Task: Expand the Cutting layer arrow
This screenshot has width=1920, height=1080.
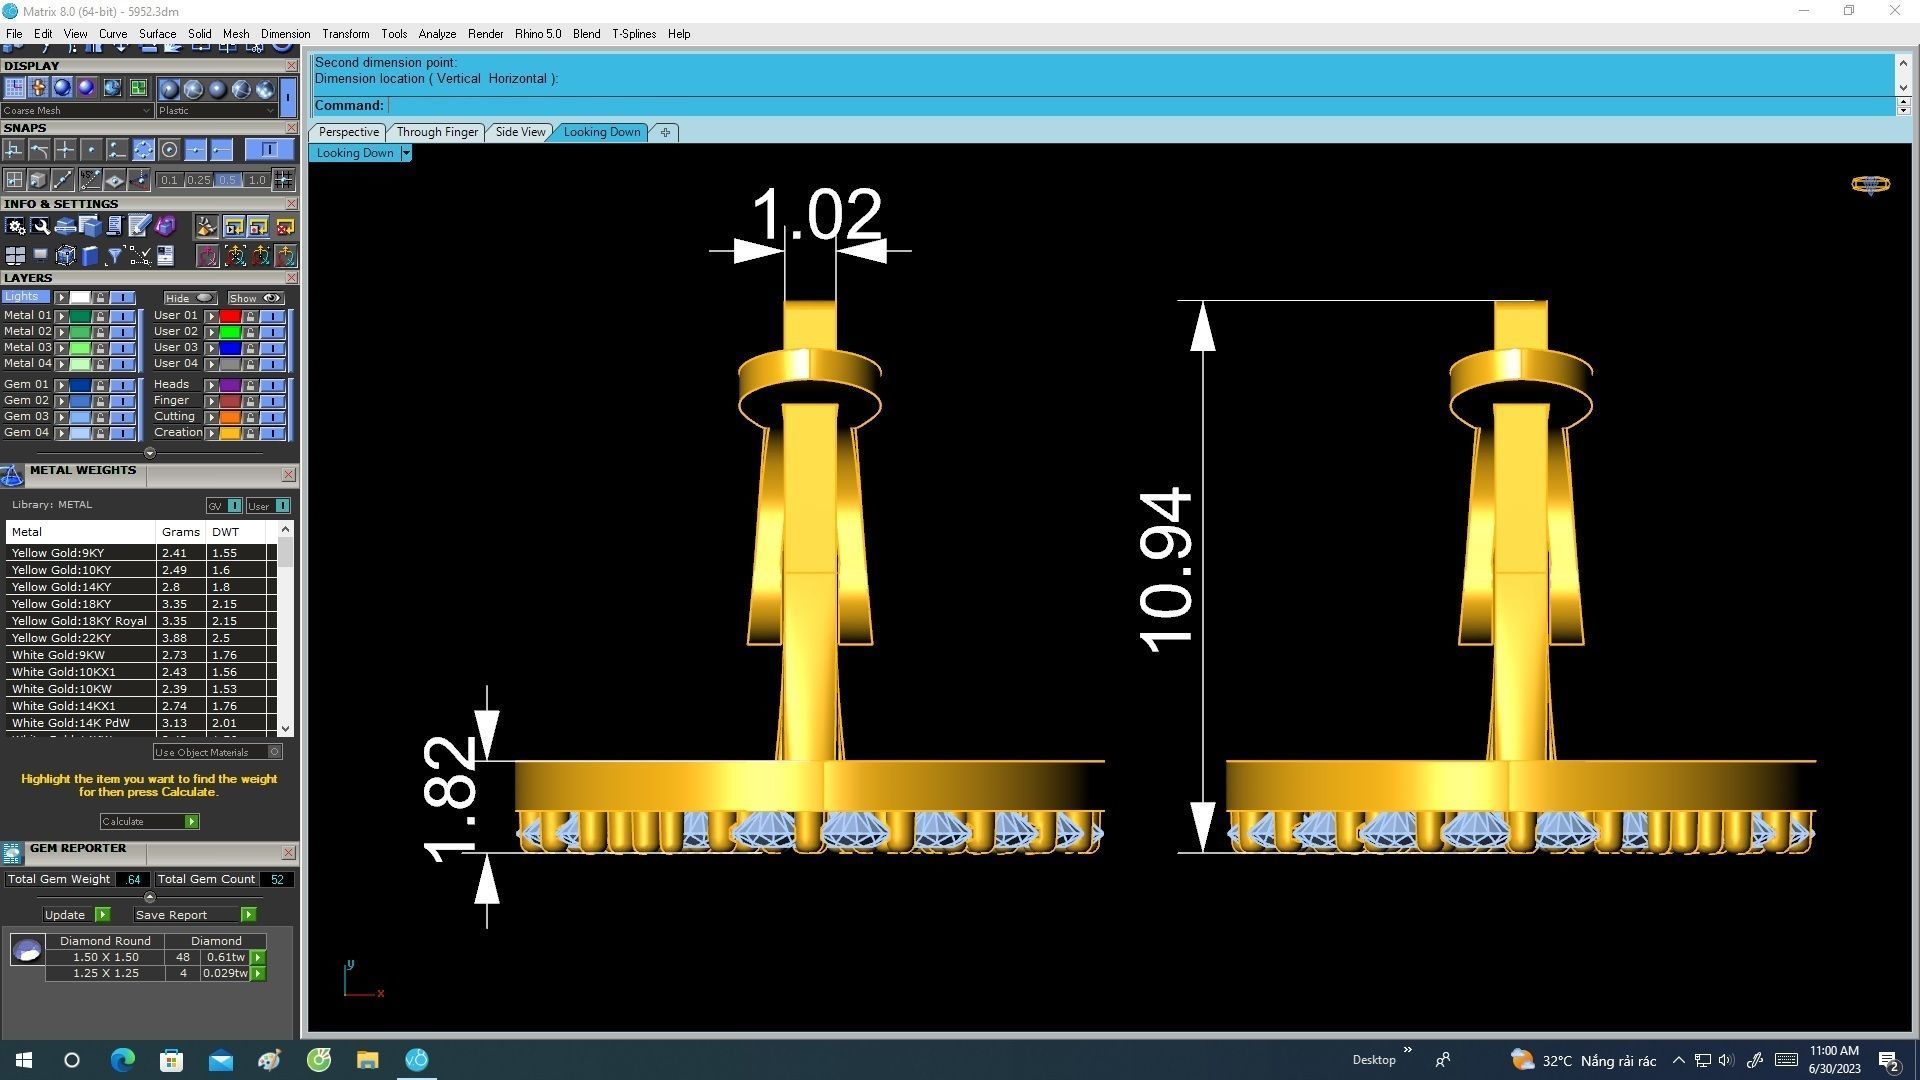Action: (x=211, y=417)
